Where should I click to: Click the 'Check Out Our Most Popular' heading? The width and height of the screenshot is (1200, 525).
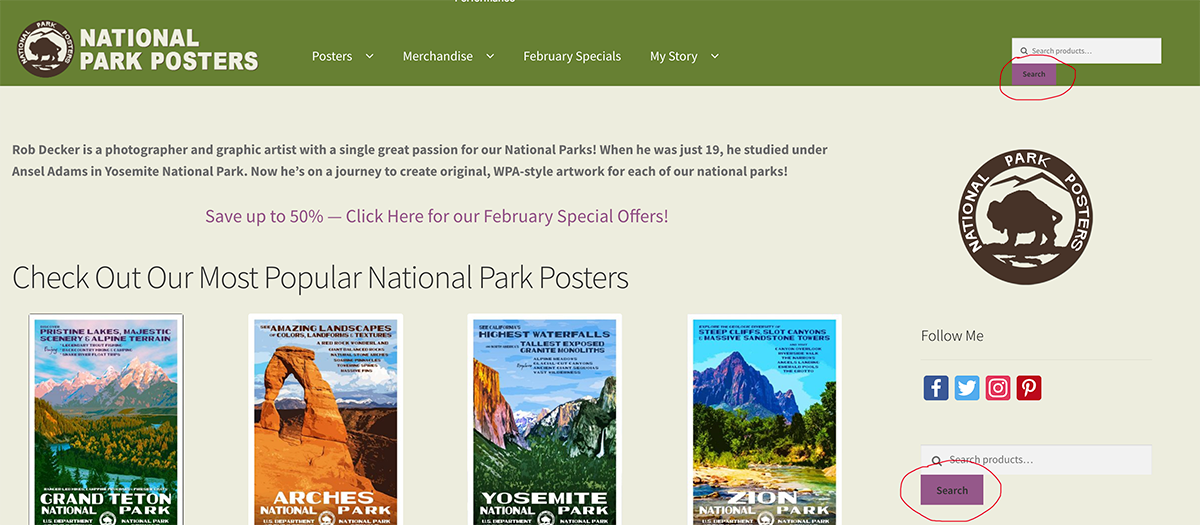click(320, 277)
